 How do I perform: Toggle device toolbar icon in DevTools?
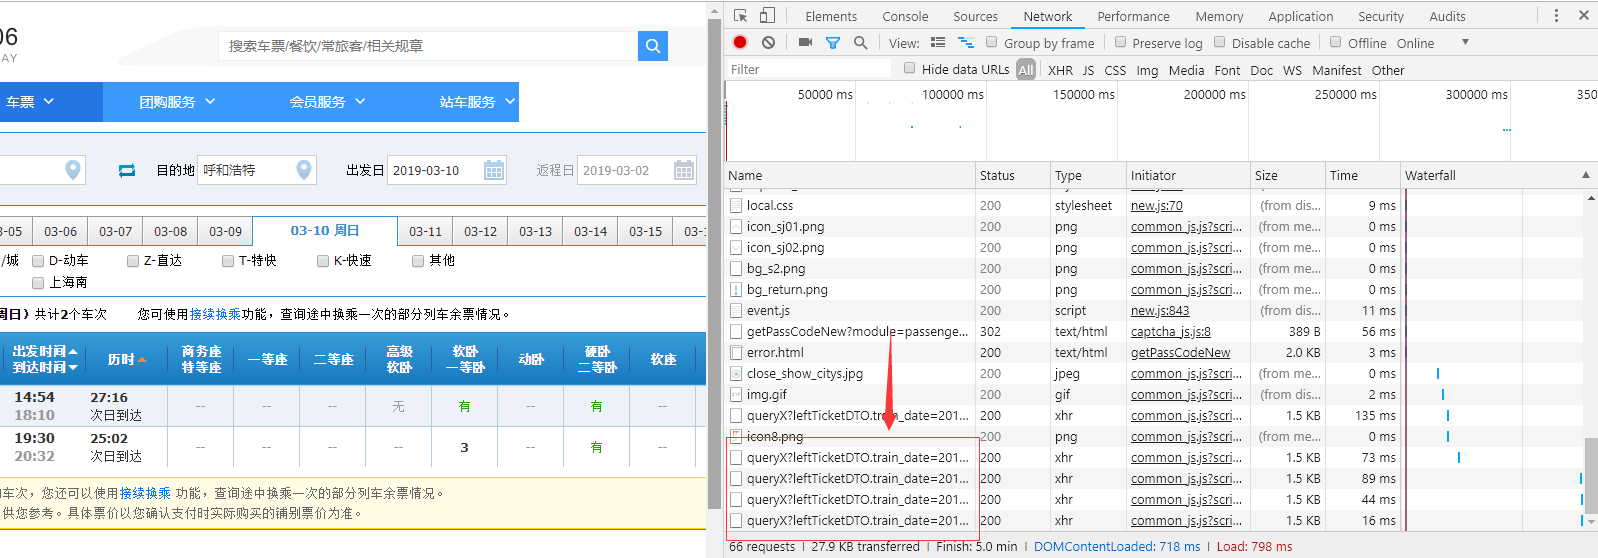[767, 15]
